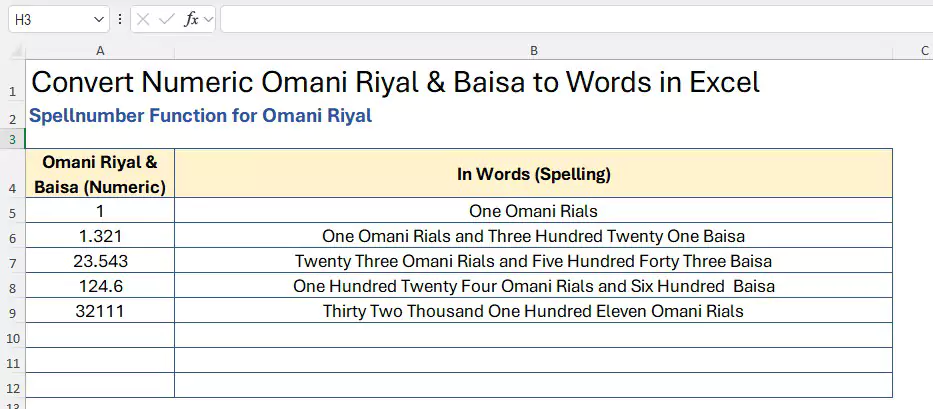This screenshot has width=933, height=409.
Task: Click the Name Box showing H3
Action: pyautogui.click(x=50, y=19)
